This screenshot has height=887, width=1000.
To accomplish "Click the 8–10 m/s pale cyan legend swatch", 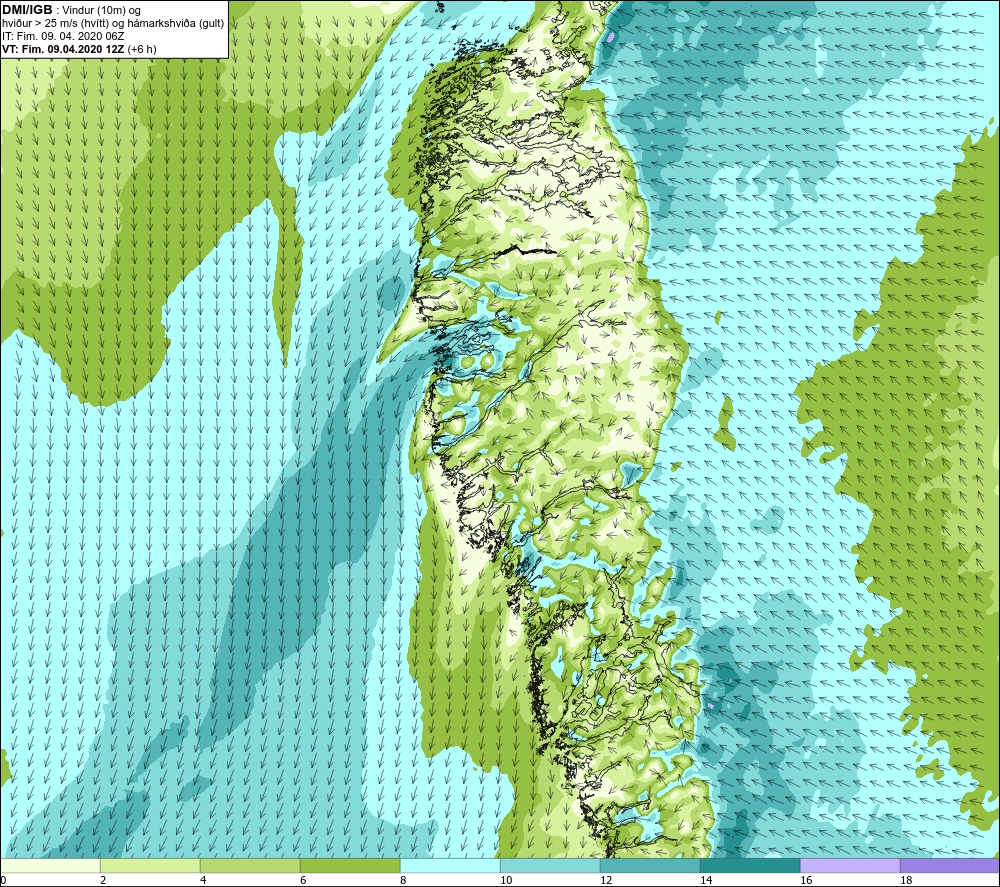I will pyautogui.click(x=450, y=865).
